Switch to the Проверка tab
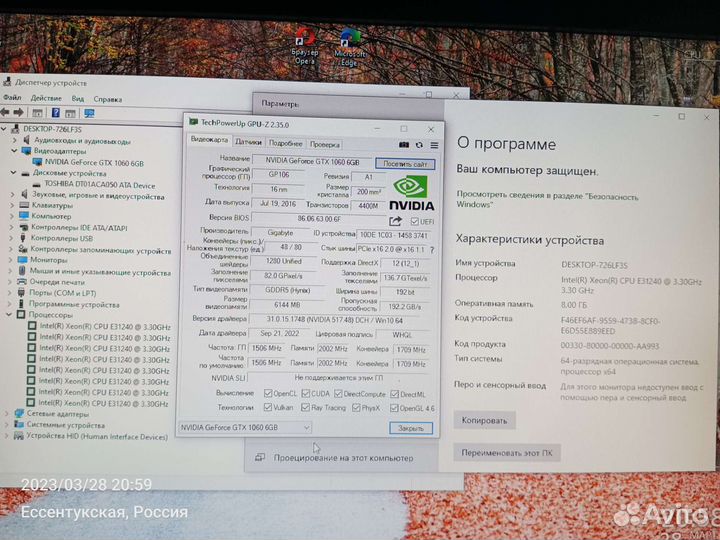This screenshot has height=540, width=720. (x=325, y=144)
